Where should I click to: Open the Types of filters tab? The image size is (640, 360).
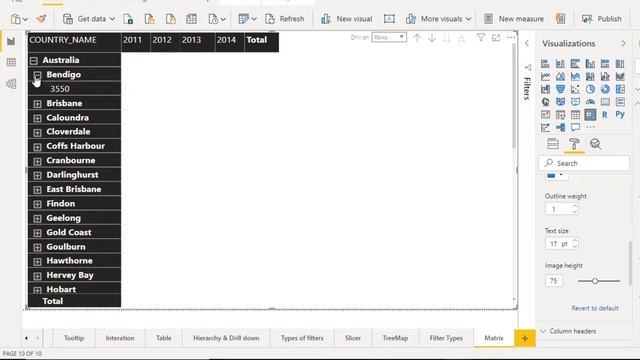coord(302,338)
